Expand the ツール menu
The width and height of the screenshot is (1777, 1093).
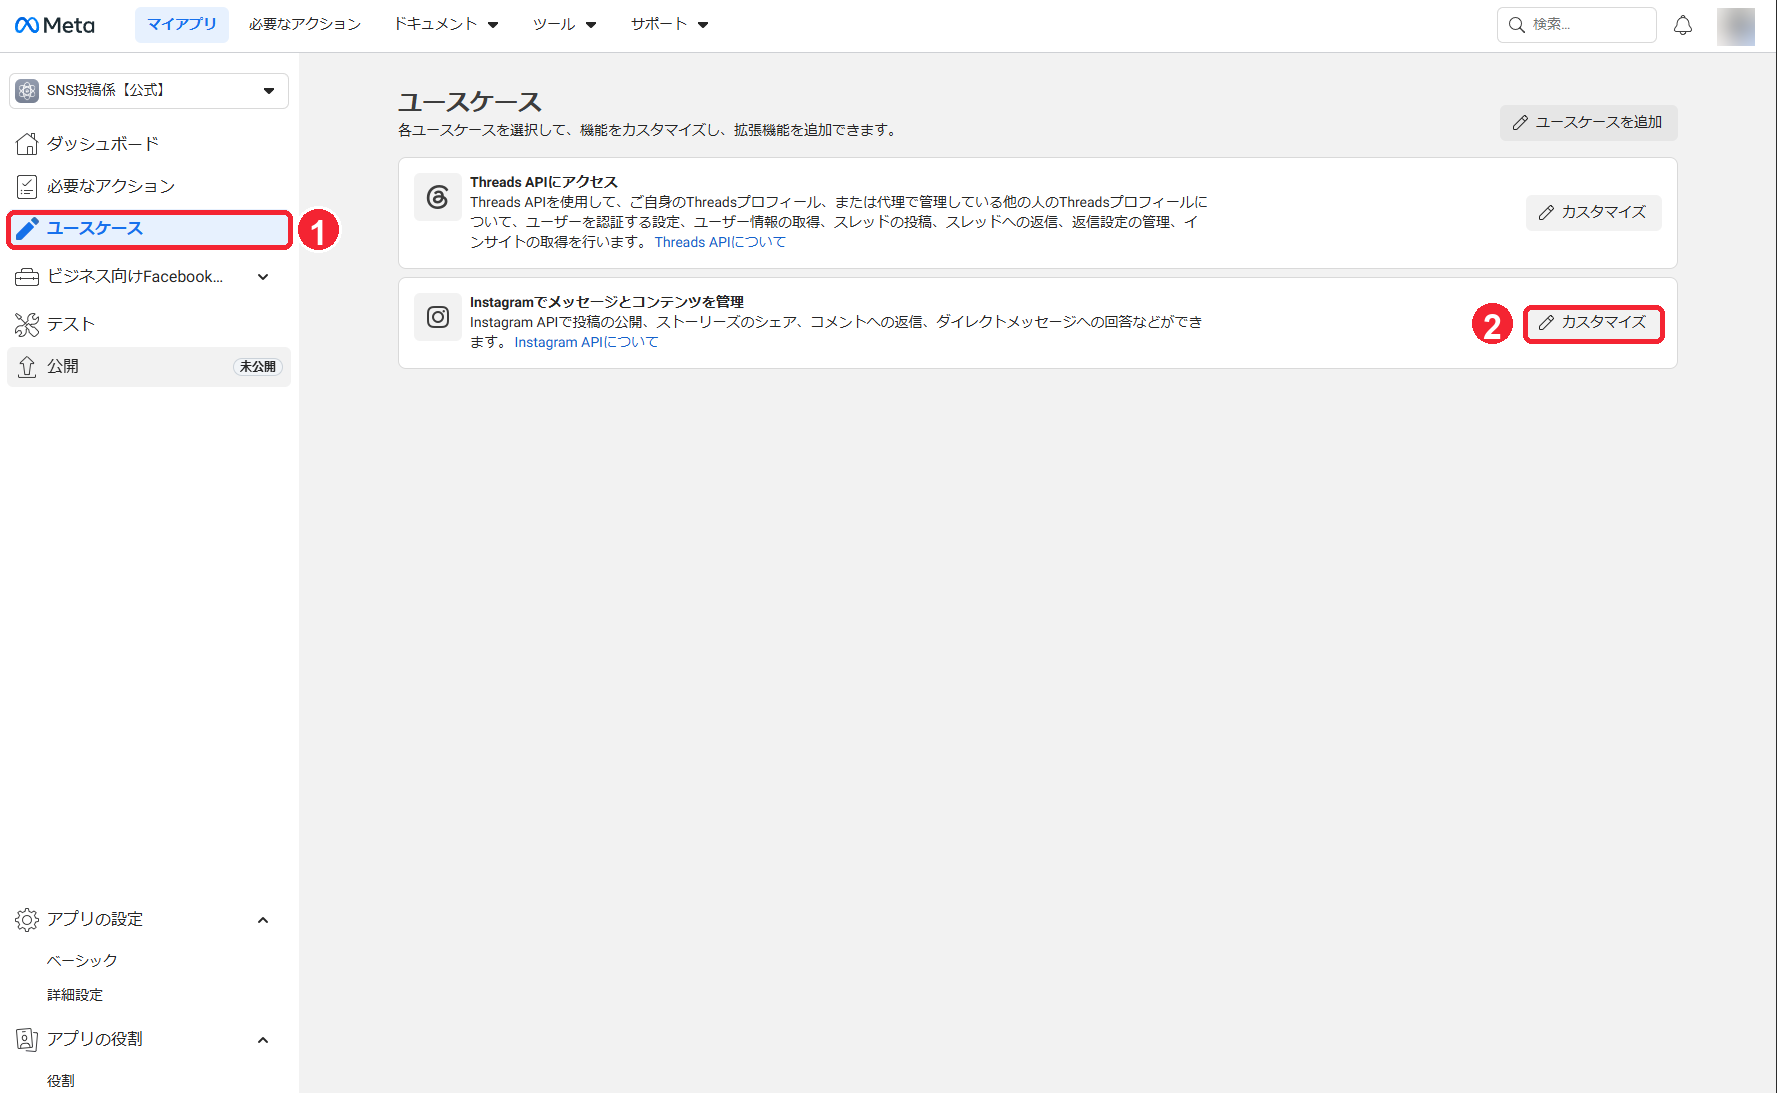(x=564, y=24)
